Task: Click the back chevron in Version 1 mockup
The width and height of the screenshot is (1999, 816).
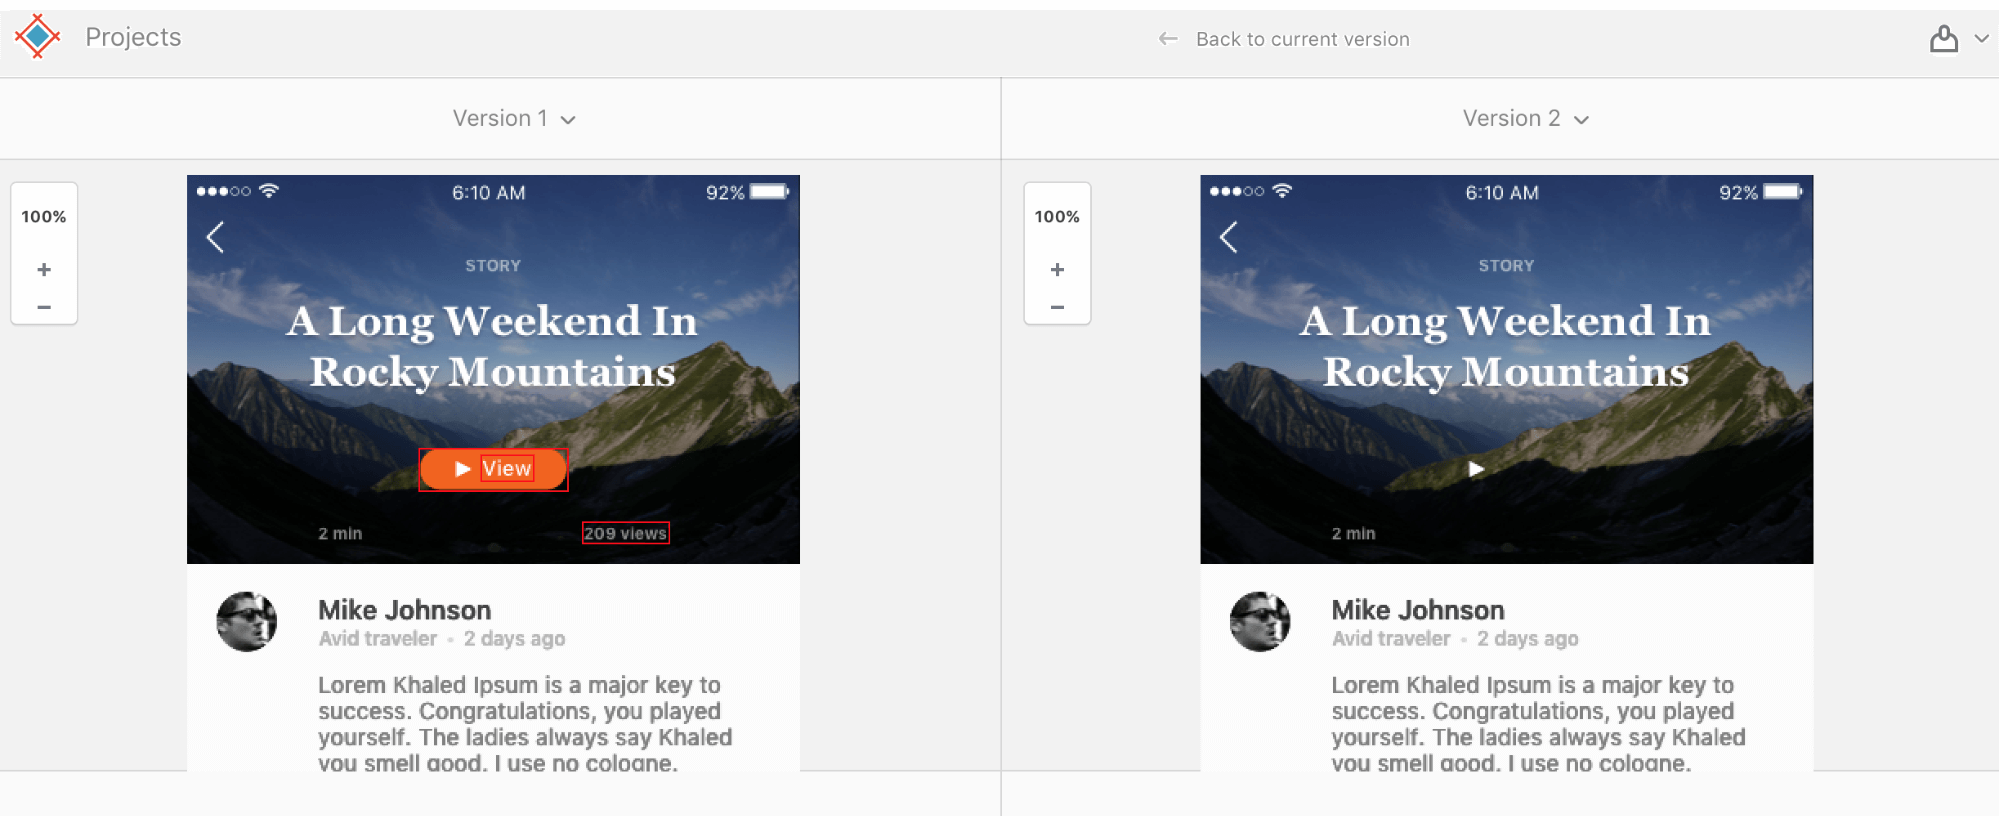Action: pos(215,237)
